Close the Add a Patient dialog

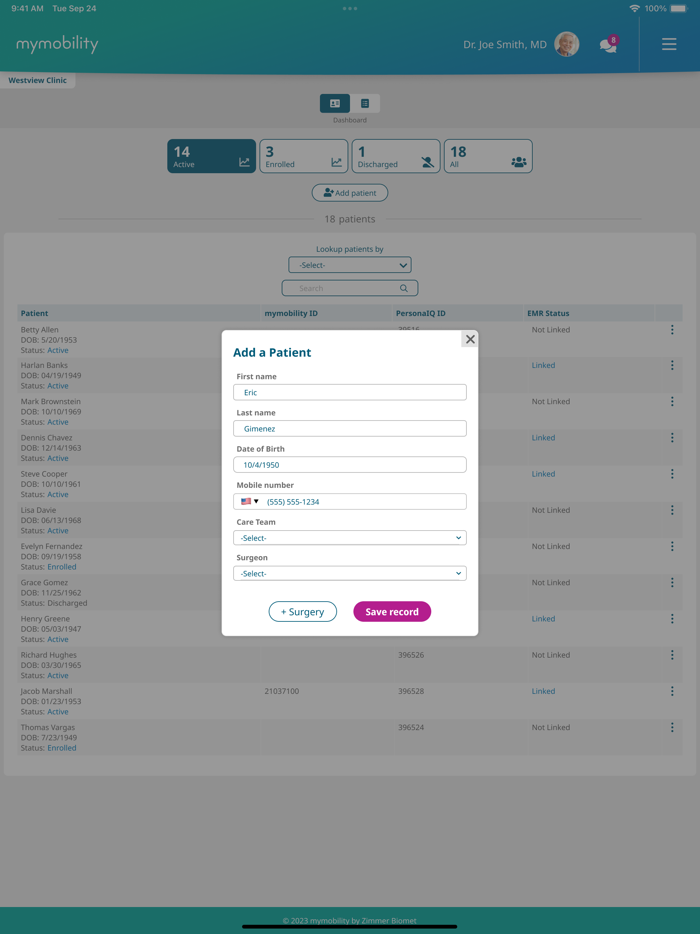[470, 339]
